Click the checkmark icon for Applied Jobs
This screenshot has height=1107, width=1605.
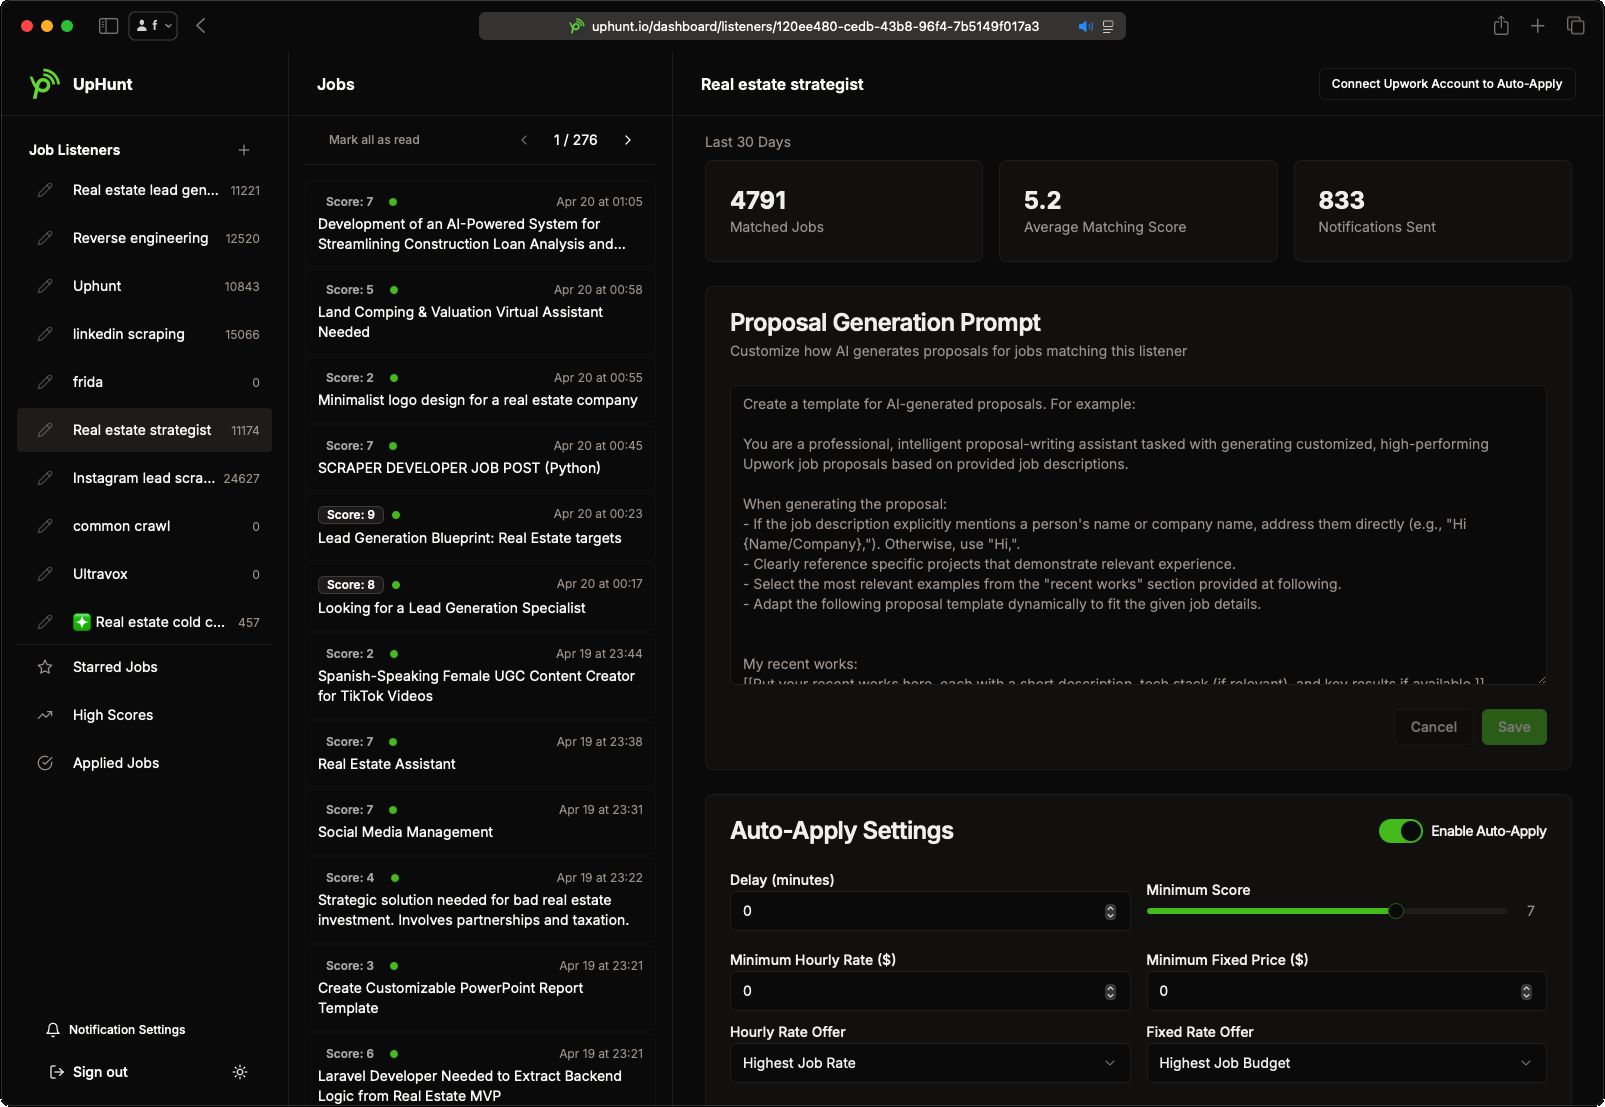[45, 763]
